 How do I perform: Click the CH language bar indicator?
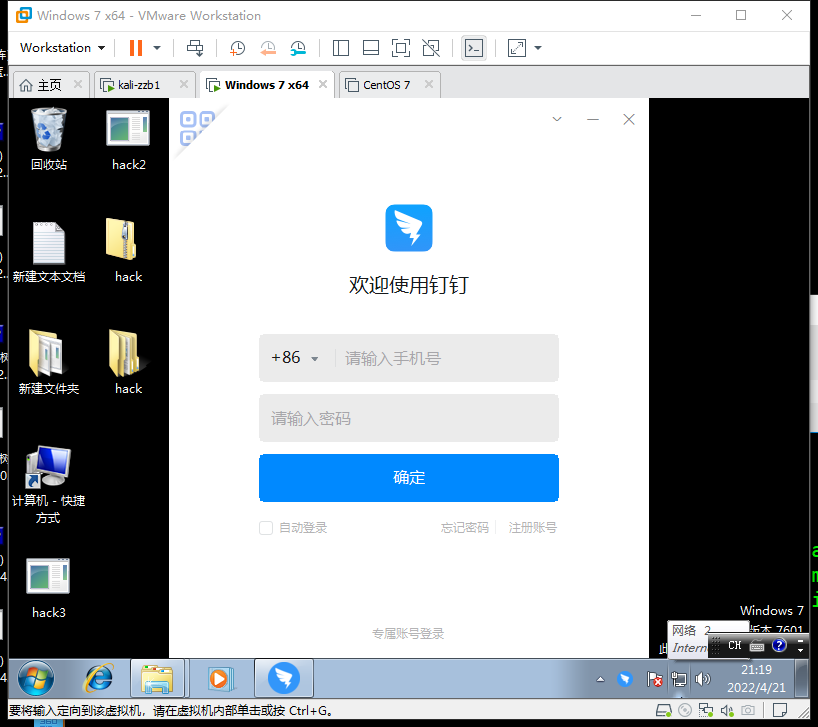coord(735,646)
